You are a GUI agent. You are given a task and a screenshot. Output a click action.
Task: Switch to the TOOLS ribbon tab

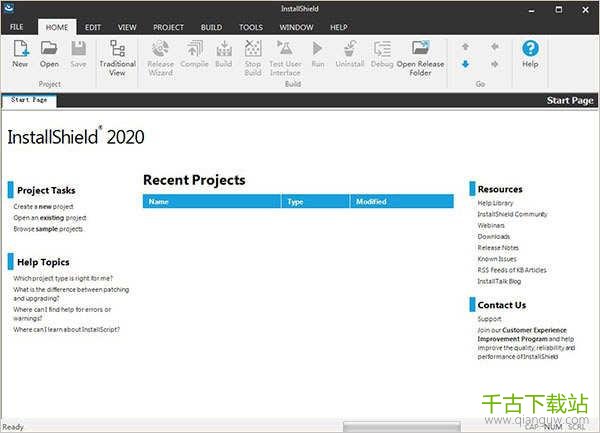251,27
